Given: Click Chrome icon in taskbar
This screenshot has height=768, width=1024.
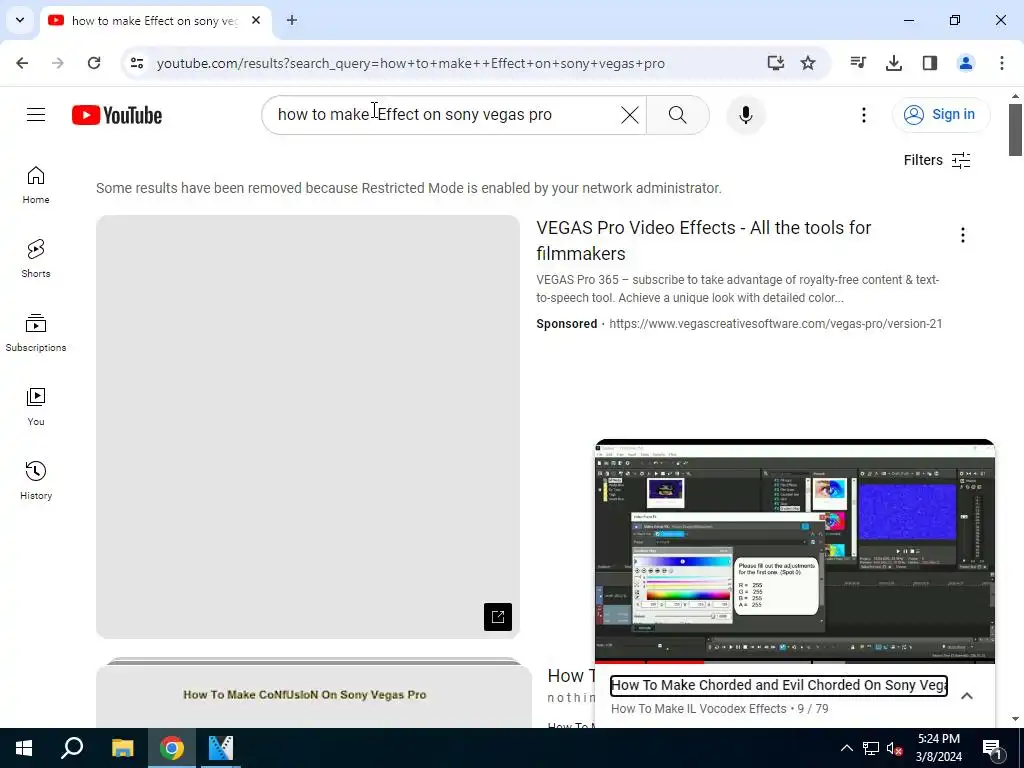Looking at the screenshot, I should tap(172, 748).
